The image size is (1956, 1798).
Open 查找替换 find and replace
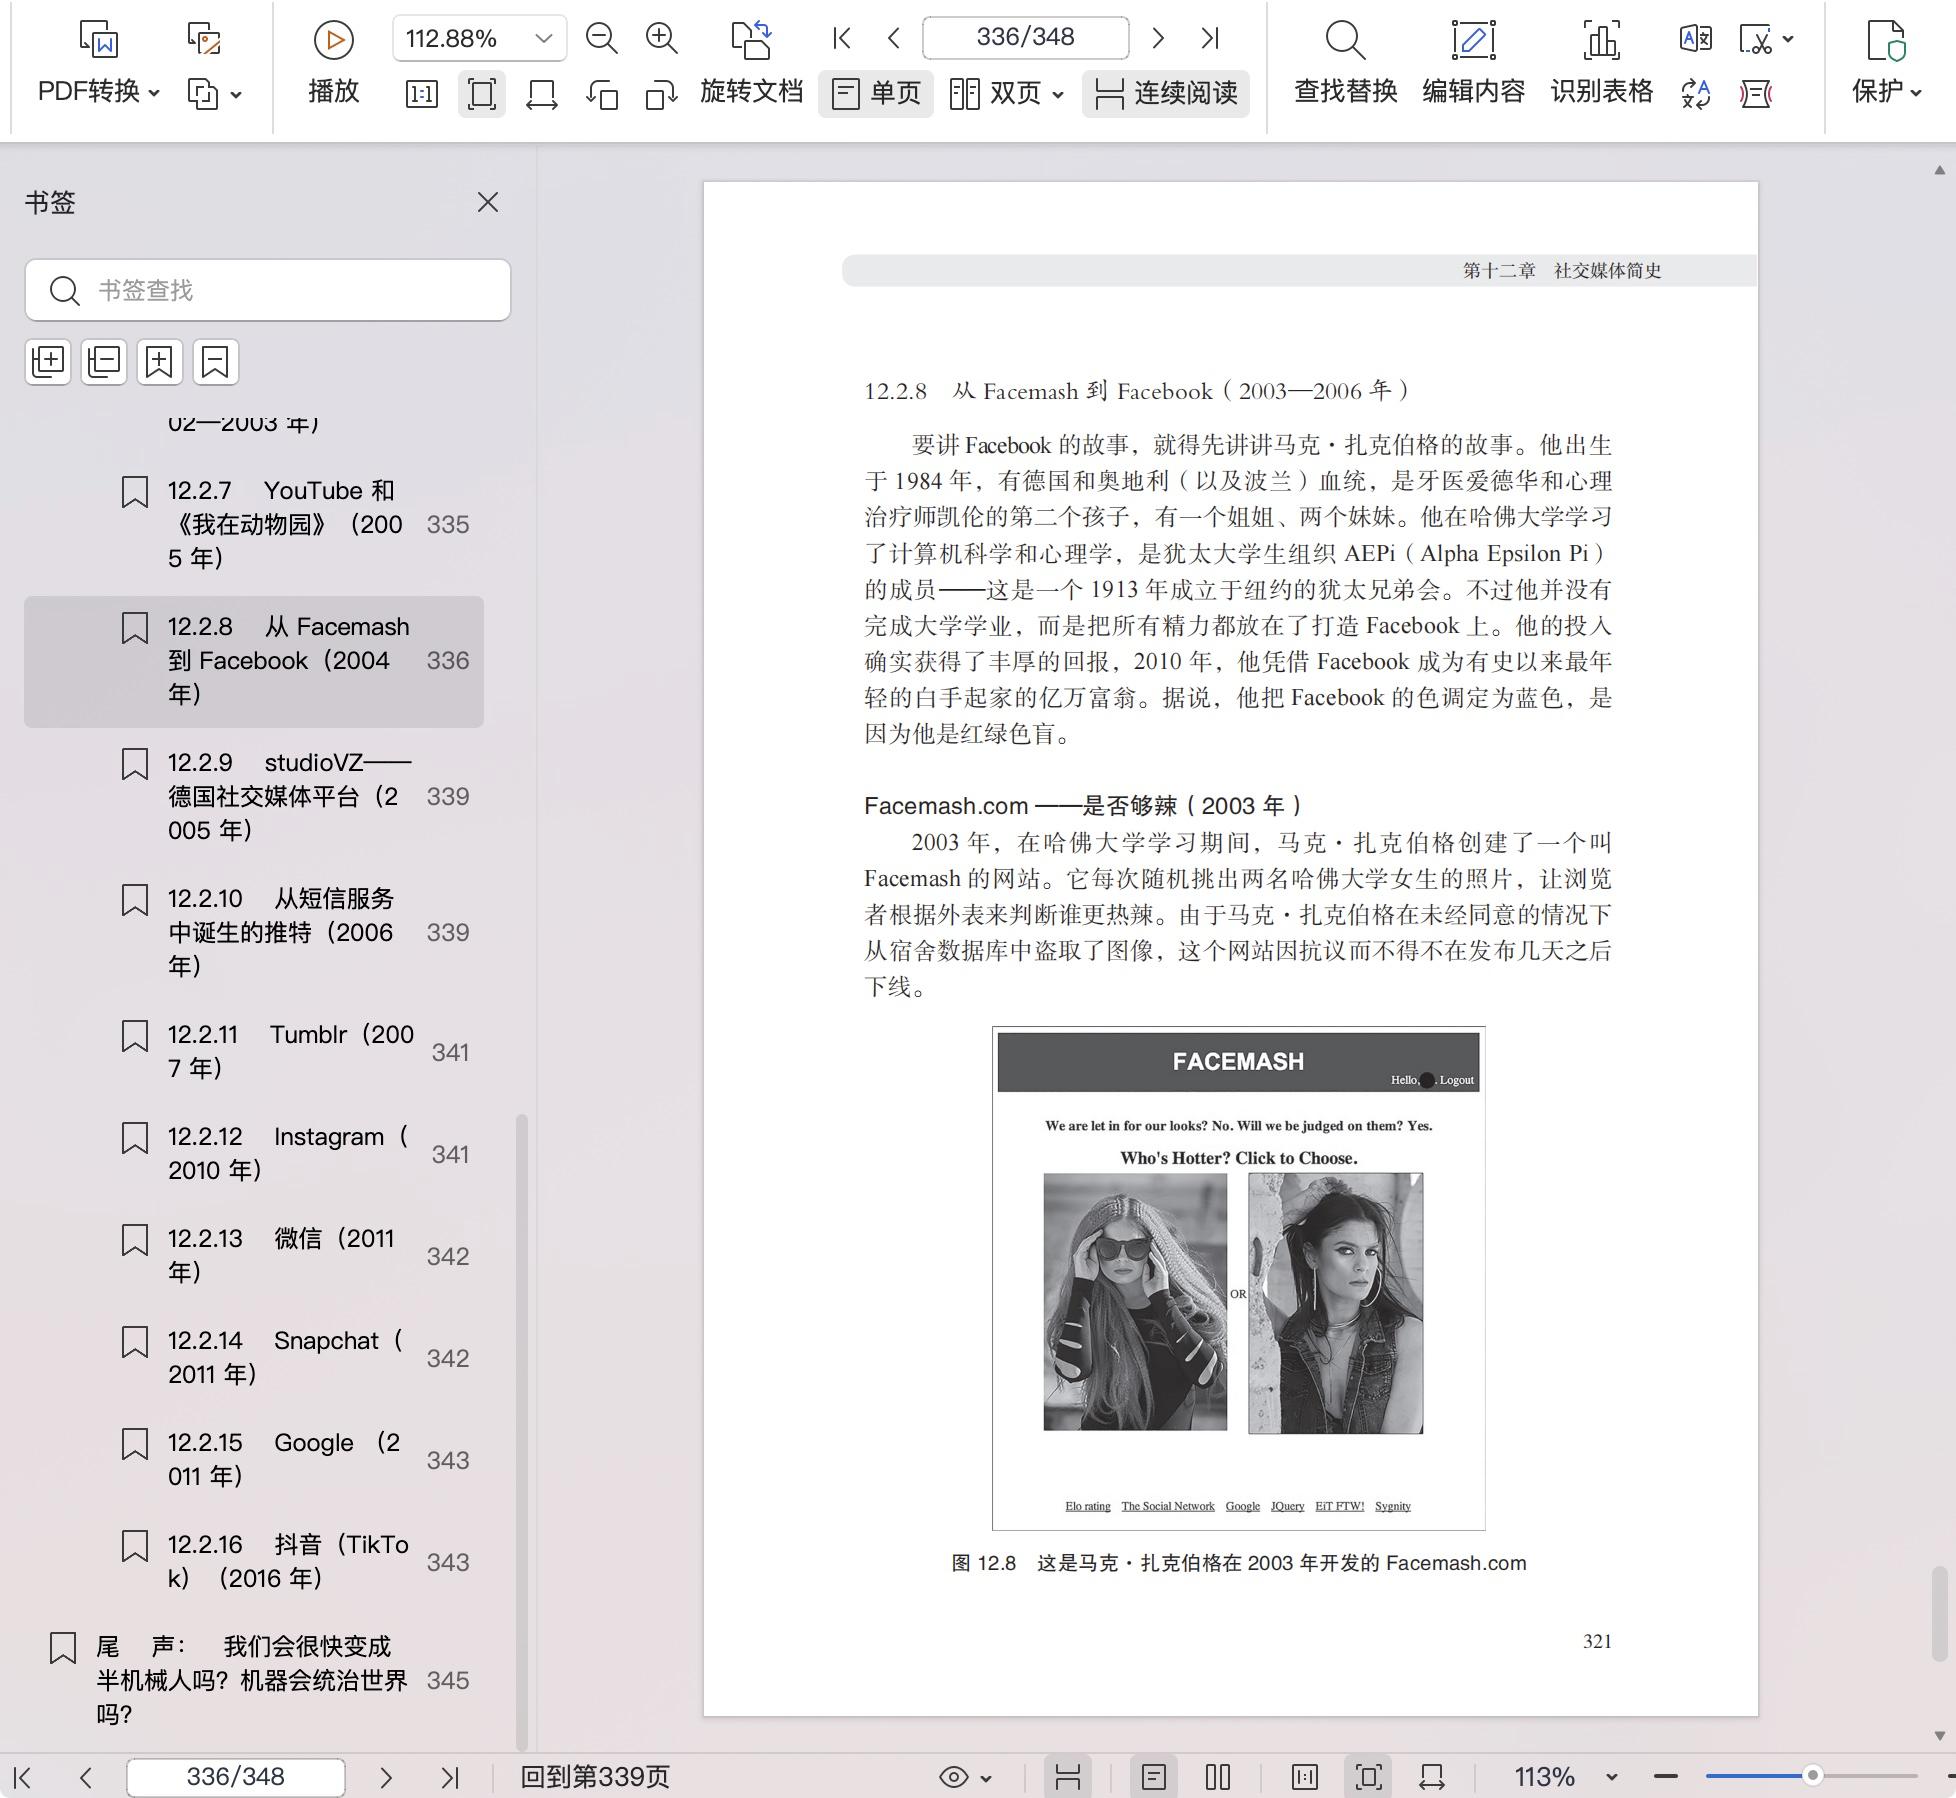[1345, 62]
